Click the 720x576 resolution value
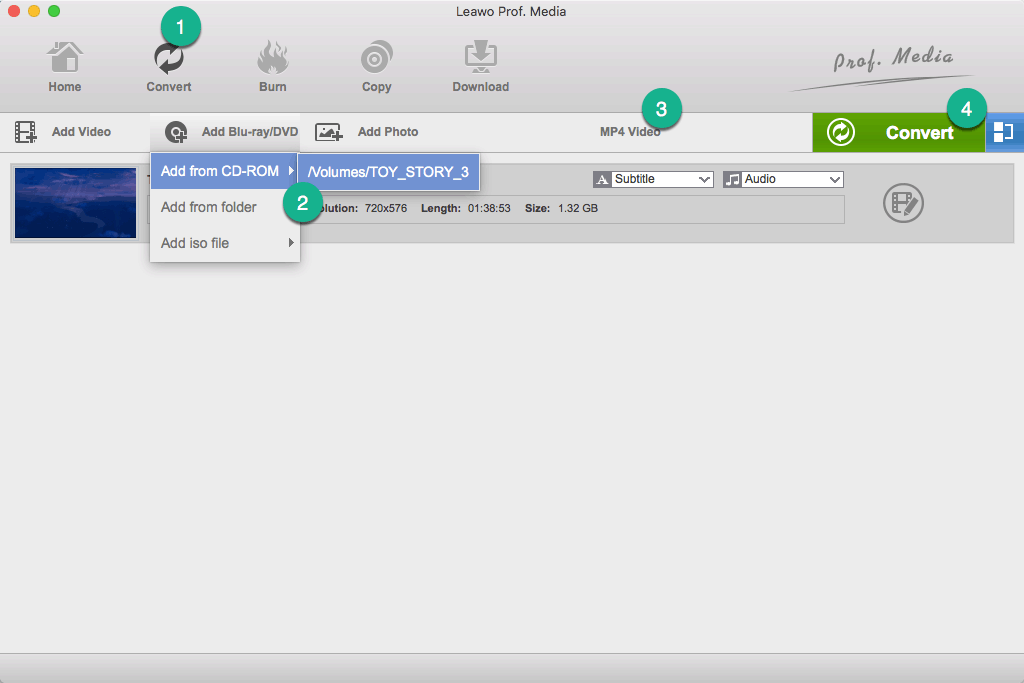This screenshot has width=1024, height=683. coord(386,208)
